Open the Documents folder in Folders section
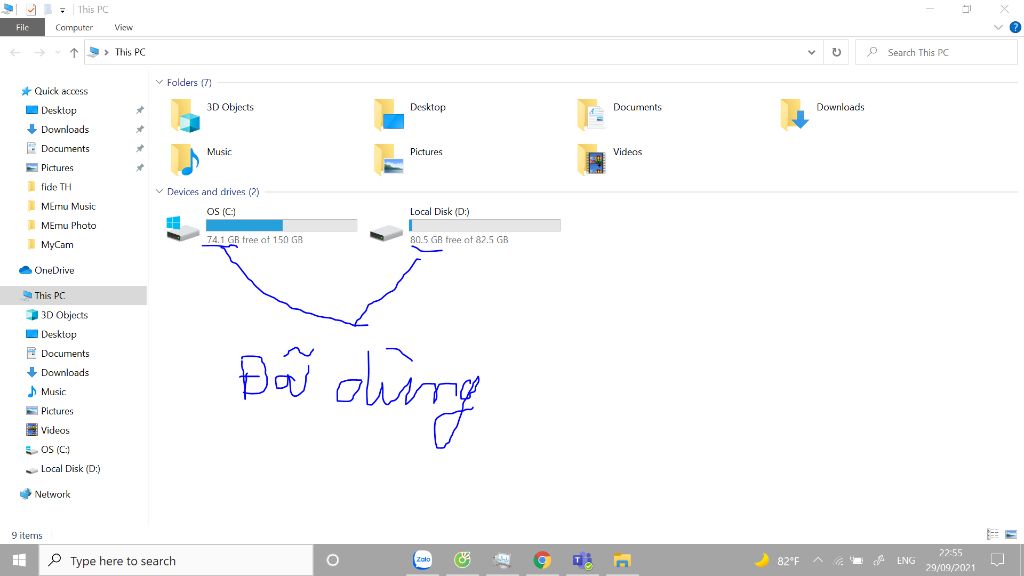Image resolution: width=1024 pixels, height=576 pixels. tap(620, 115)
